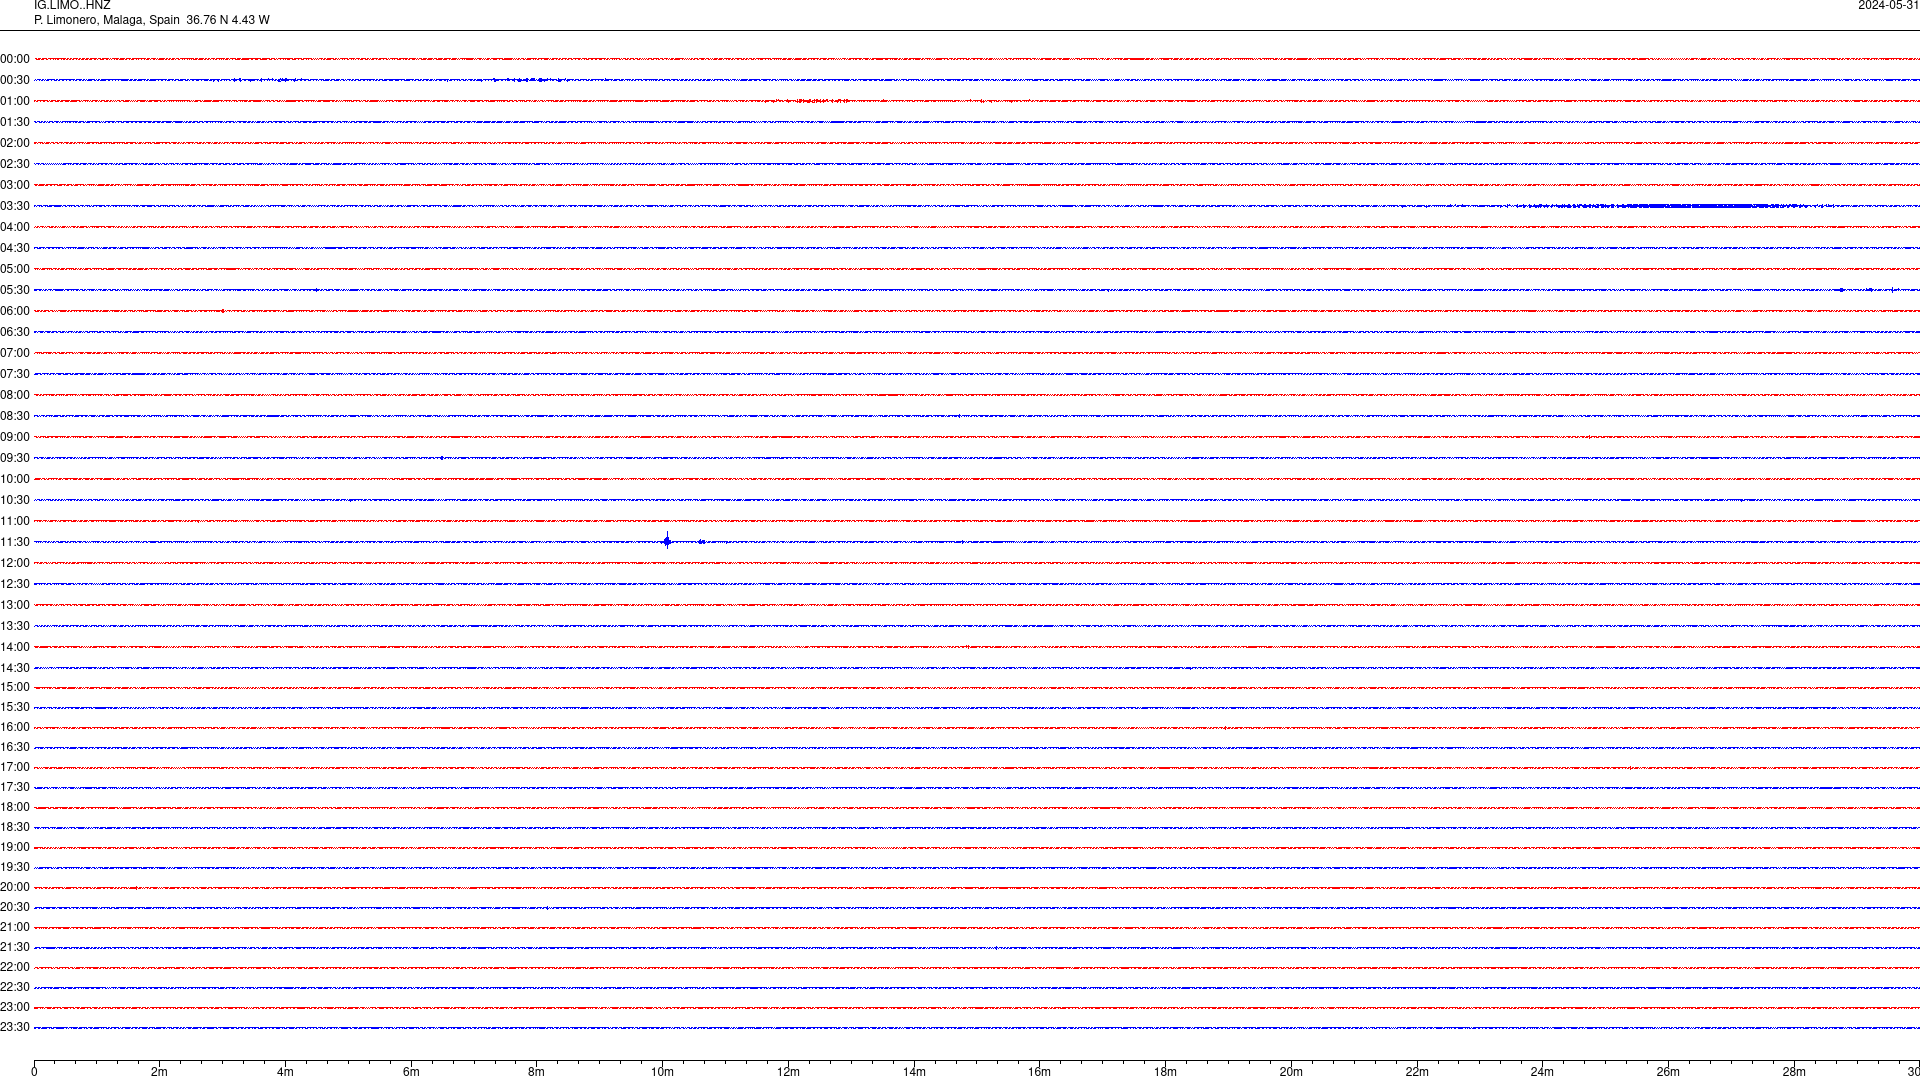The image size is (1920, 1080).
Task: Click the seismic spike on the 11:30 trace
Action: tap(667, 541)
